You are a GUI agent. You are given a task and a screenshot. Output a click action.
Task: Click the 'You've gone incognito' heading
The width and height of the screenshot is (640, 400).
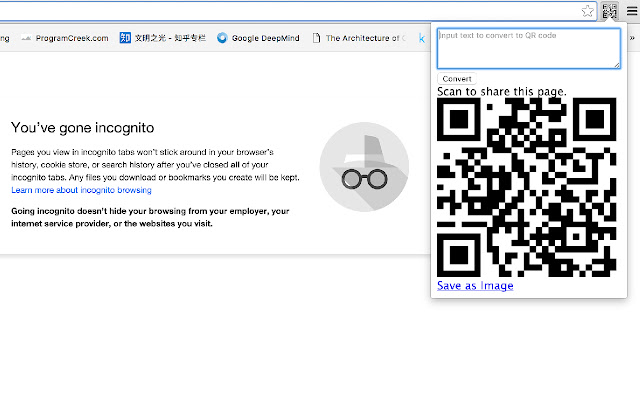pos(81,128)
